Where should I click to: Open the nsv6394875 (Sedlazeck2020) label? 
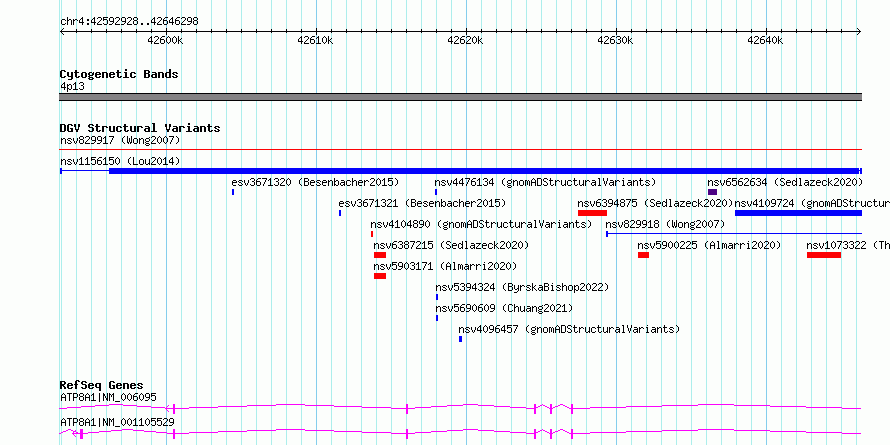pyautogui.click(x=656, y=203)
